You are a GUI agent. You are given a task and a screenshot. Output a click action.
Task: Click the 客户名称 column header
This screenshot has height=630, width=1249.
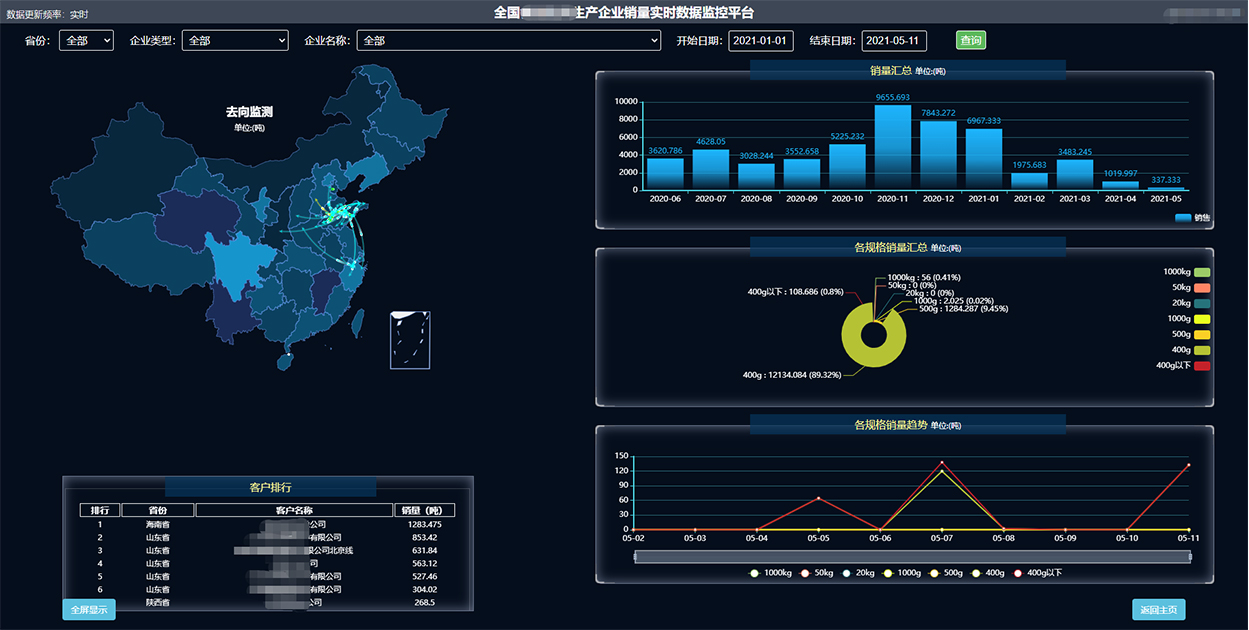point(294,510)
